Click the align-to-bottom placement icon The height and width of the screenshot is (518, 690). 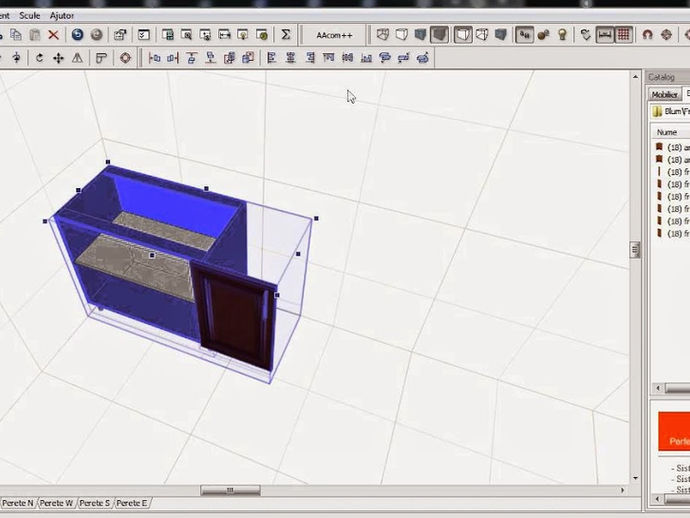tap(210, 58)
